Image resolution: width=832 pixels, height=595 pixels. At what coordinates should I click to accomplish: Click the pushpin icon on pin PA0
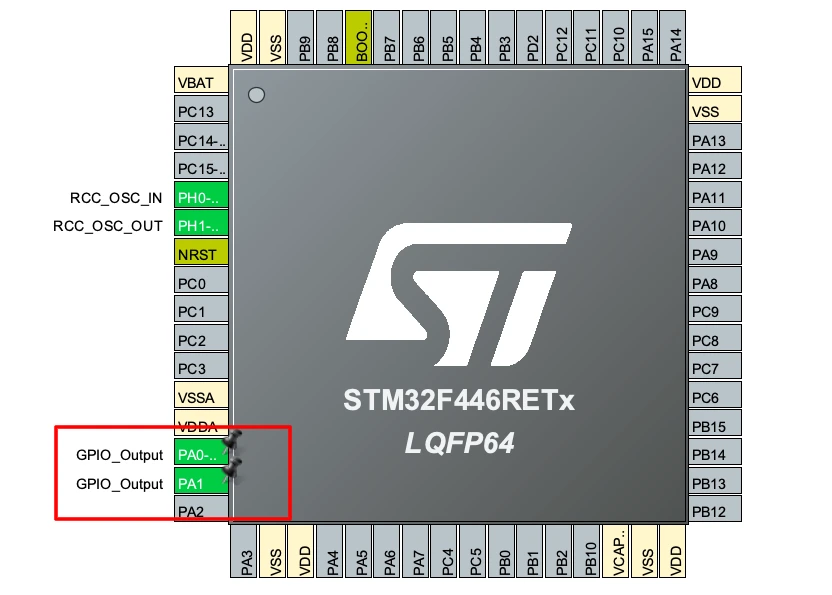click(x=232, y=442)
